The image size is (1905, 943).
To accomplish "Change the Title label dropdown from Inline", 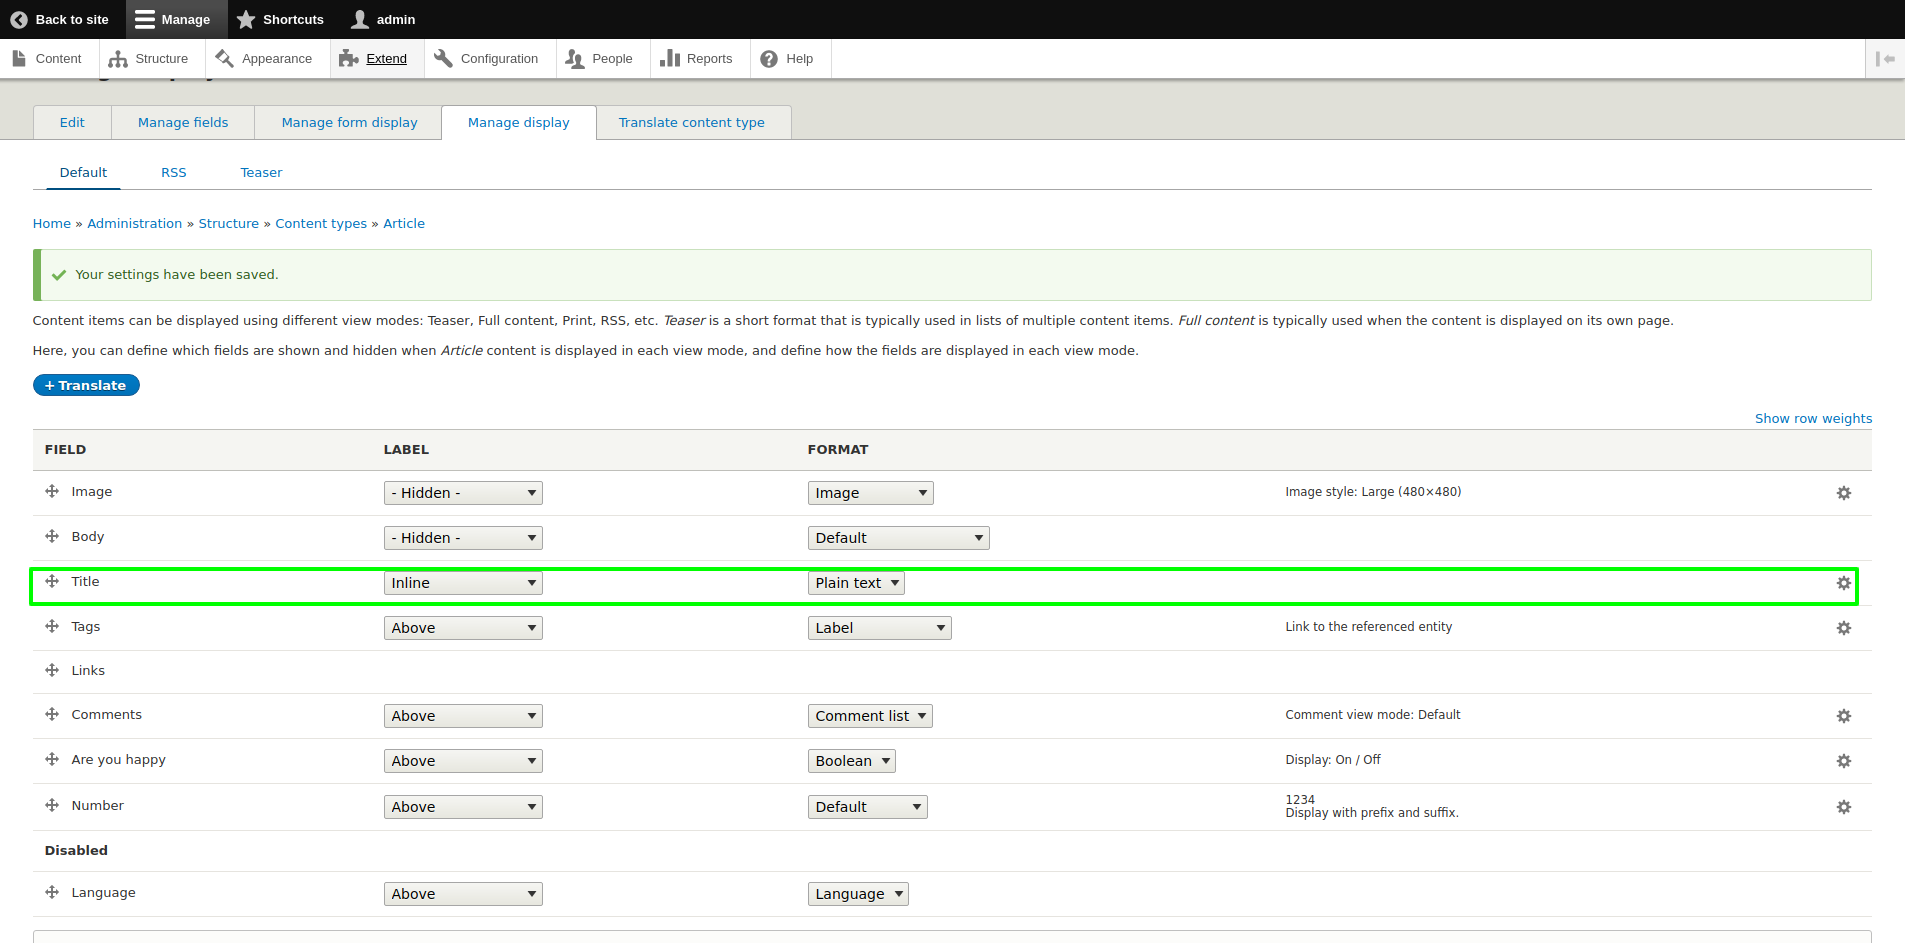I will (x=462, y=582).
